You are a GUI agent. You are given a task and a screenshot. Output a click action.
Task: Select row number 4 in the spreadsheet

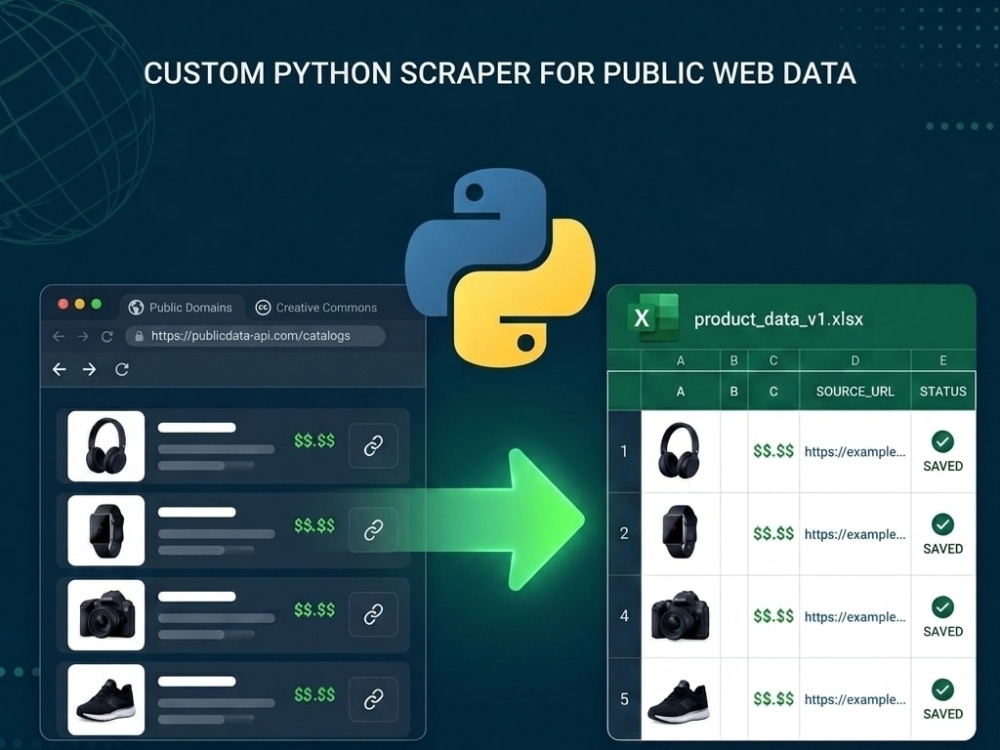624,616
